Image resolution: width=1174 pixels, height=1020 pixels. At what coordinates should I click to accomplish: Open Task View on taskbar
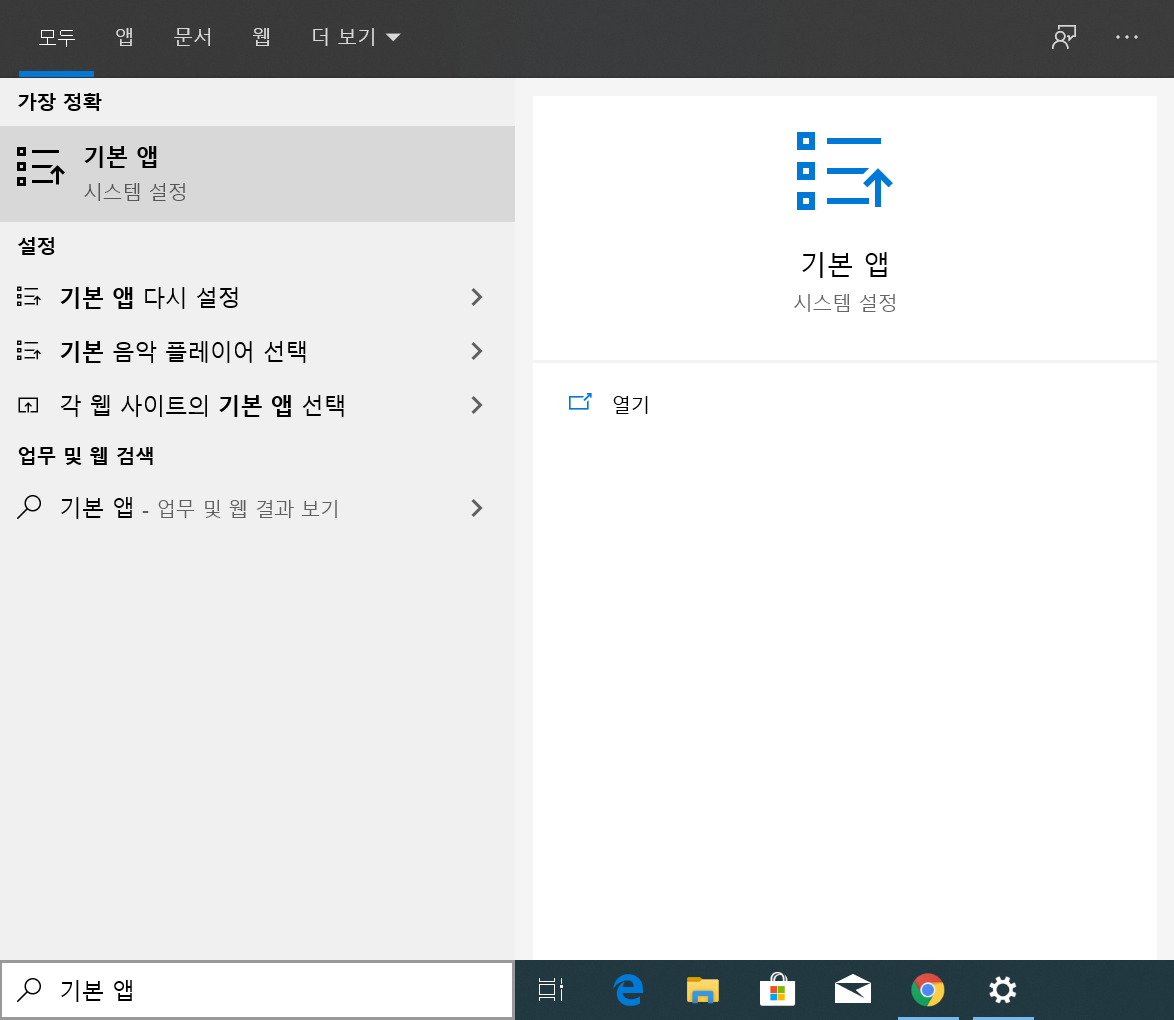pyautogui.click(x=552, y=990)
